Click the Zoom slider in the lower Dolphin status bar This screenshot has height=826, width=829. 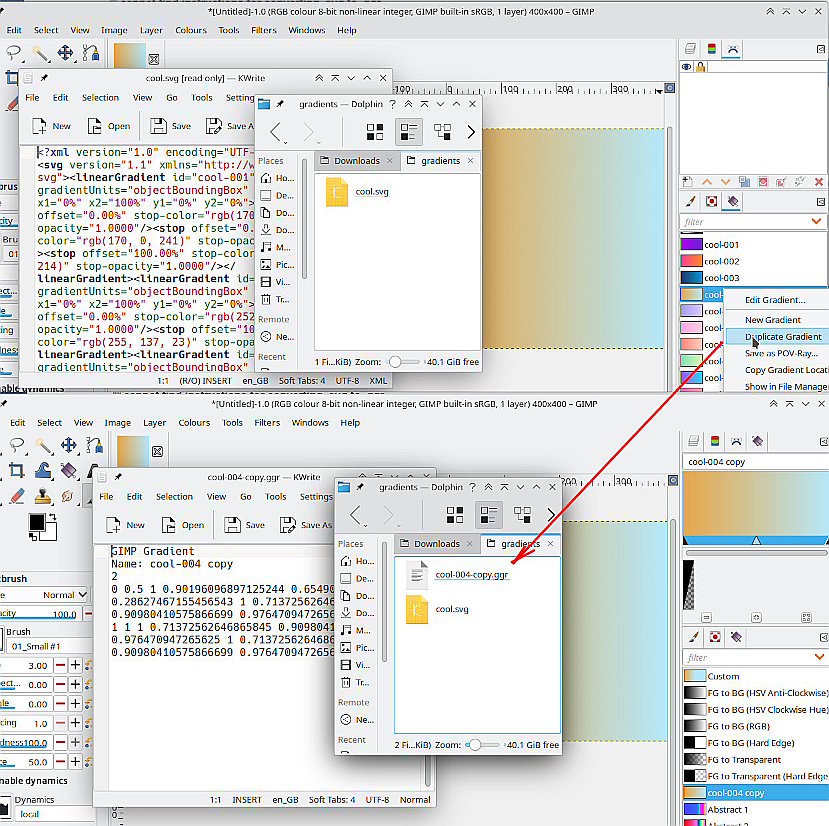point(482,745)
